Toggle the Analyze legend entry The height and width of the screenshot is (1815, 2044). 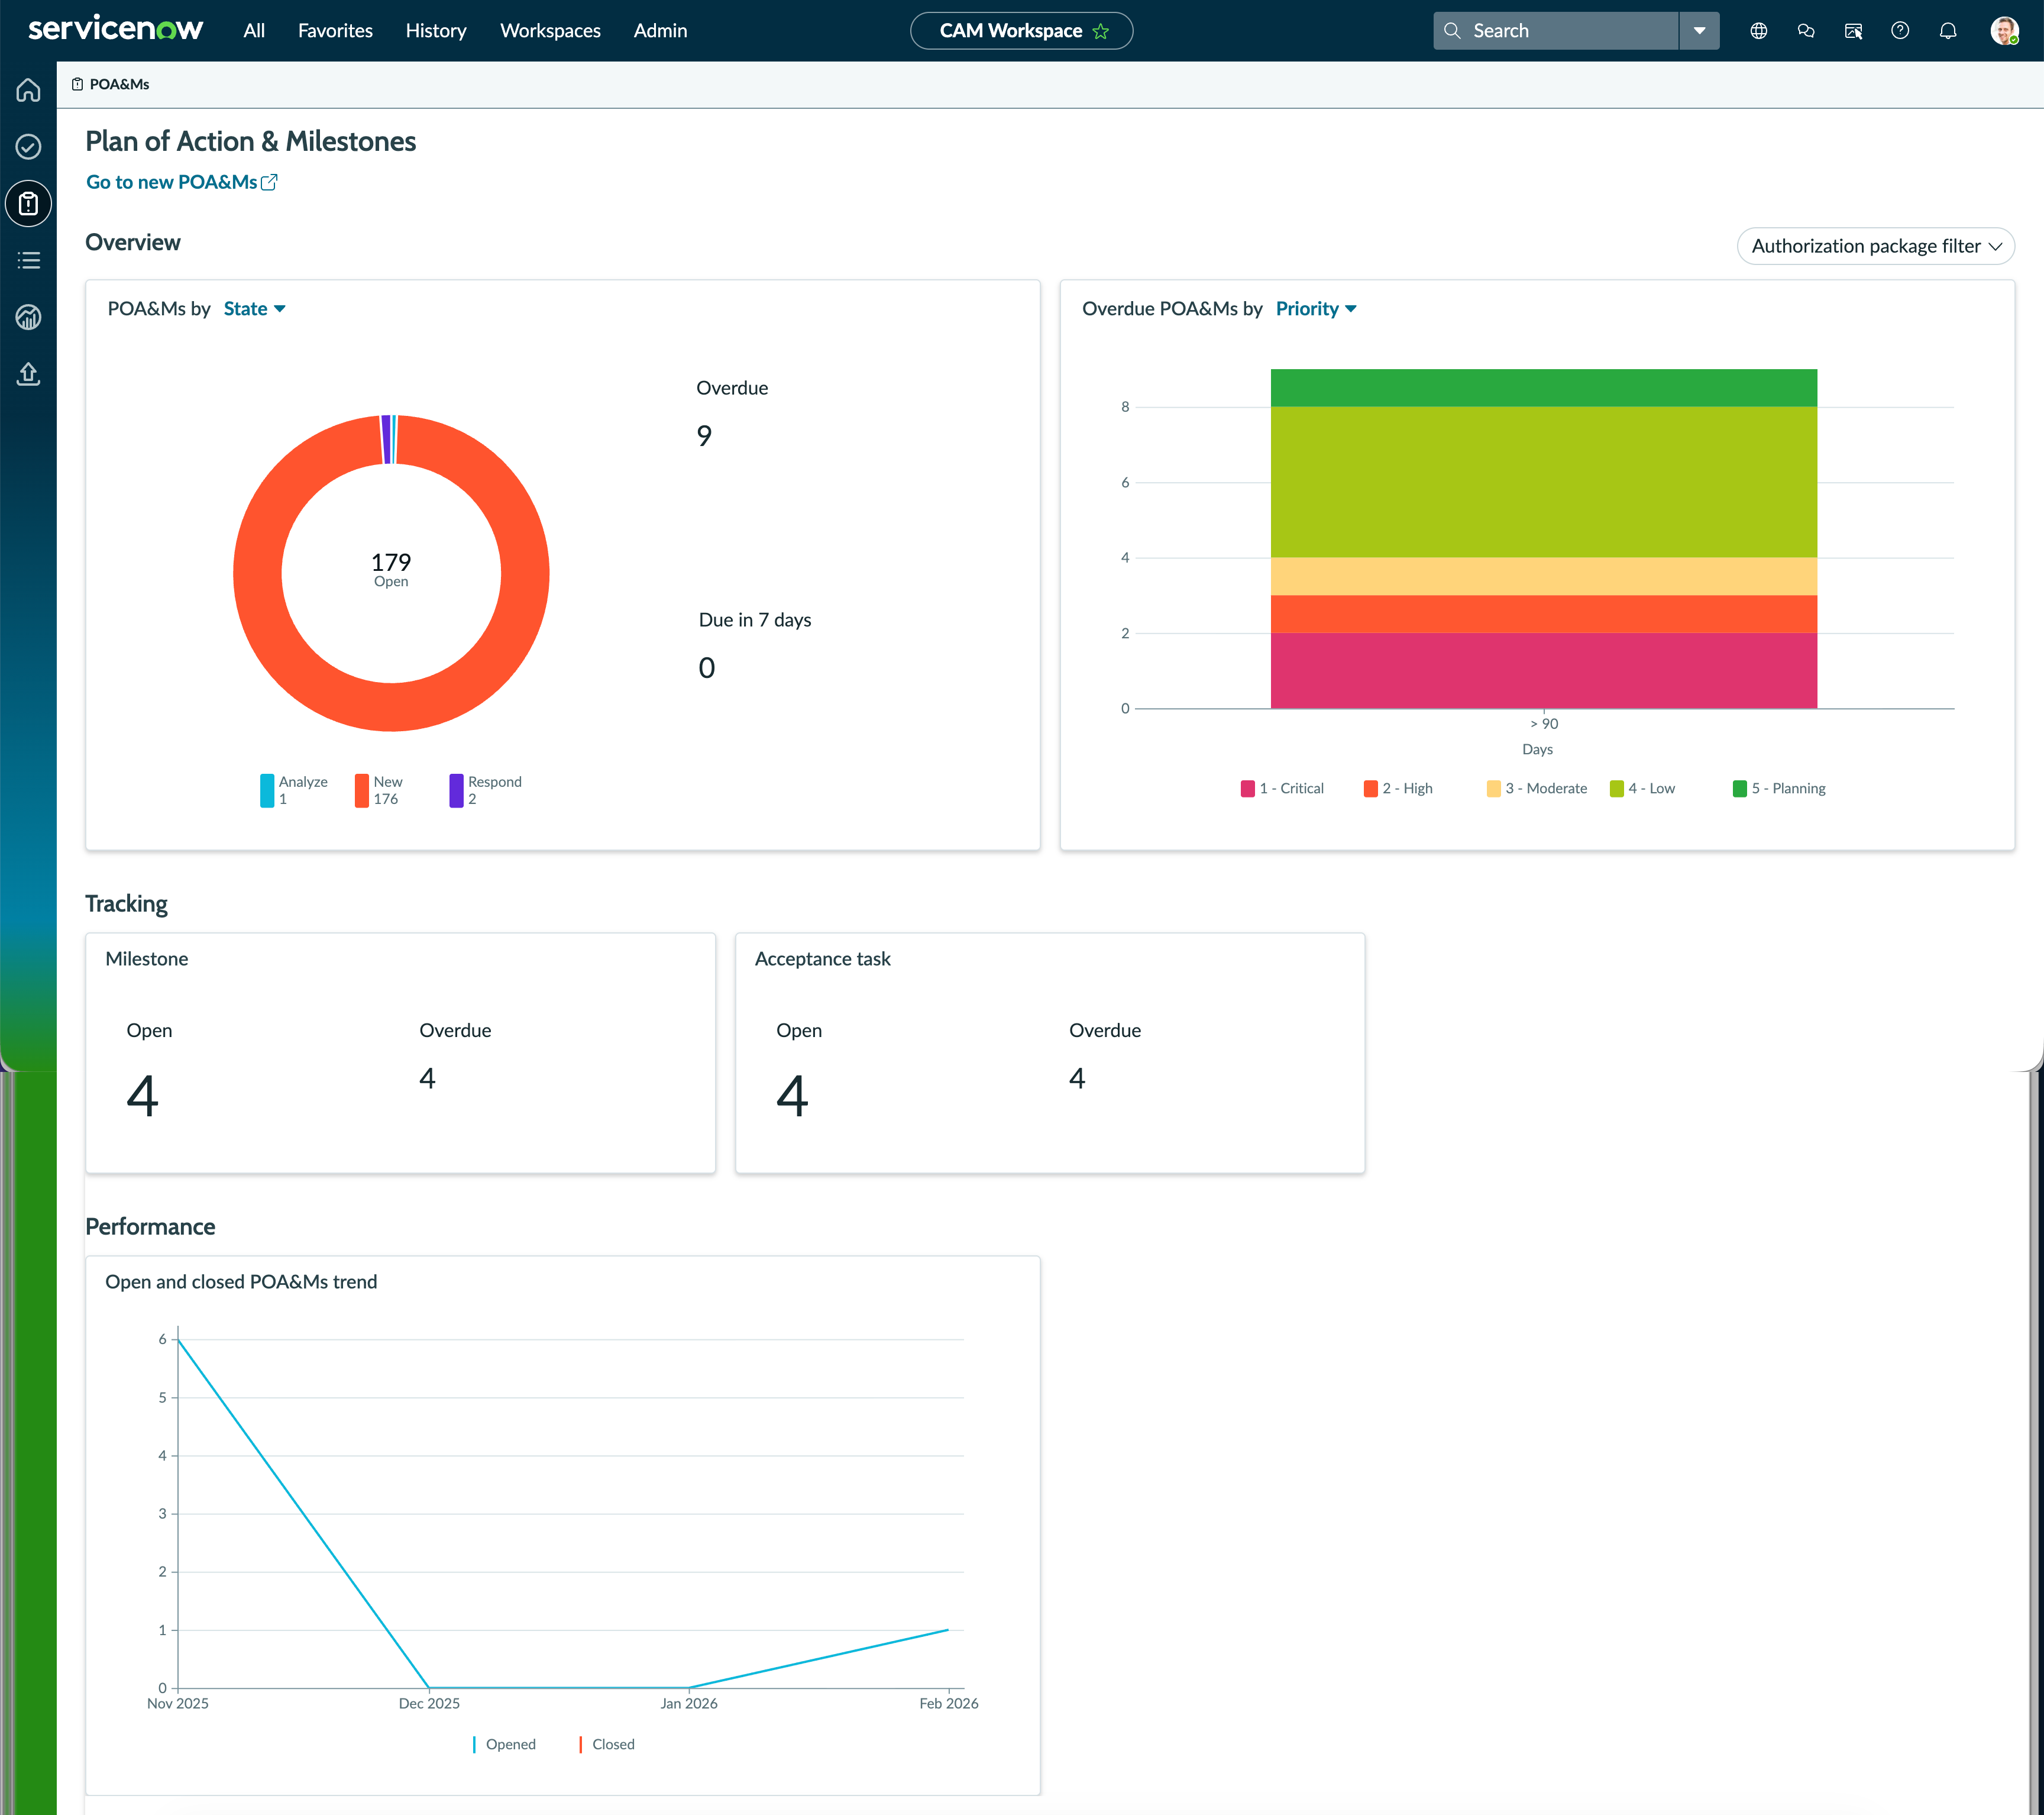click(294, 790)
